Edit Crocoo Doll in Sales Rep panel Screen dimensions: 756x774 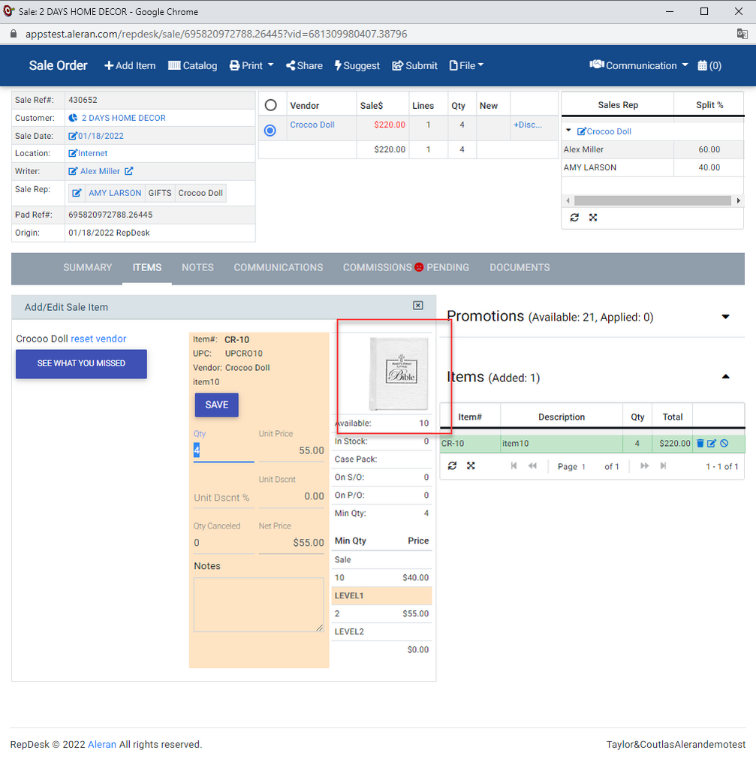coord(581,131)
